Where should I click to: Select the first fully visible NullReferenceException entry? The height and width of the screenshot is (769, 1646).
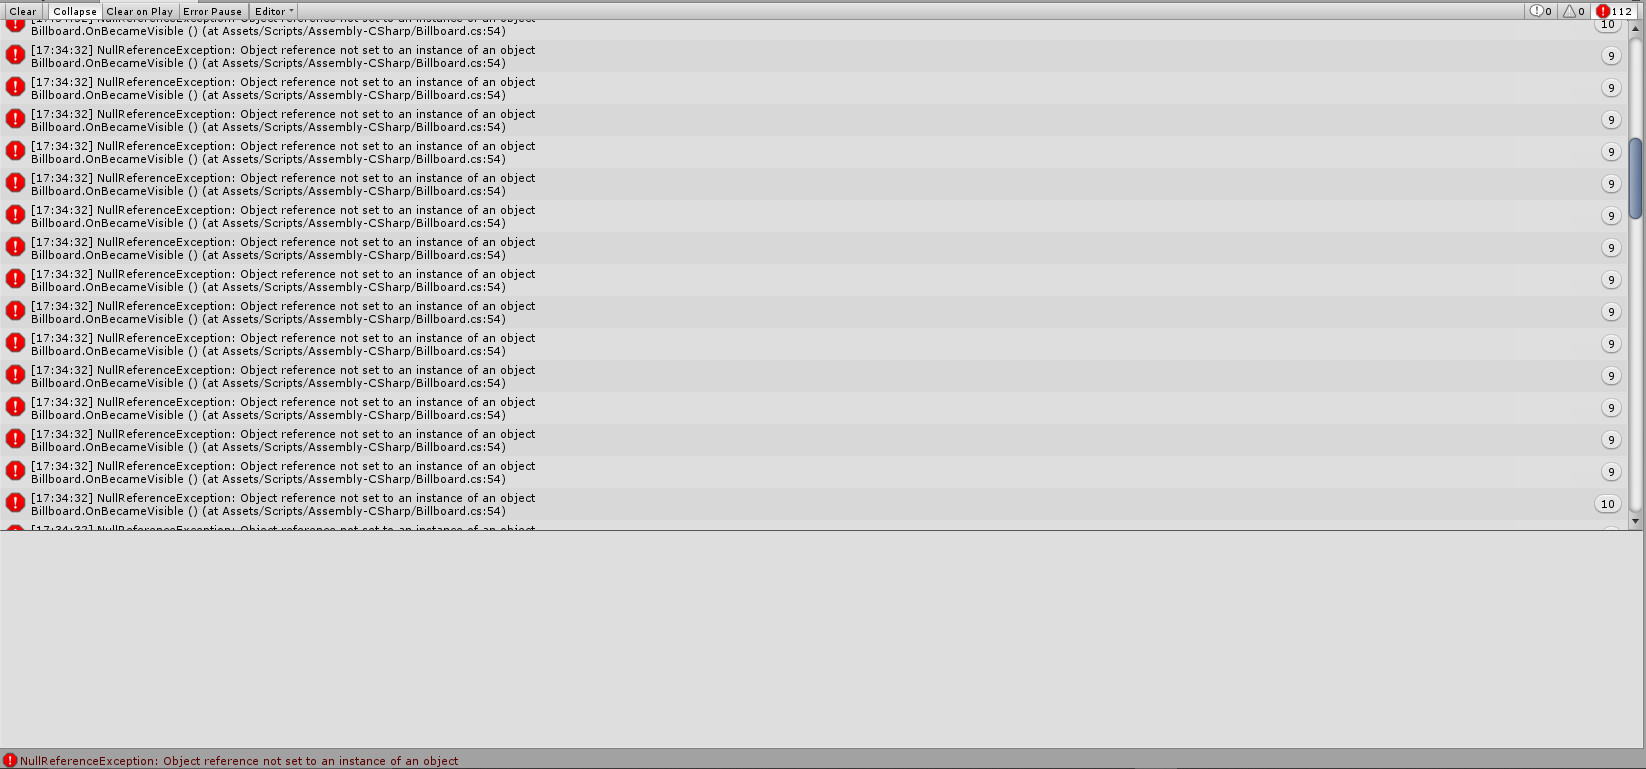coord(814,56)
